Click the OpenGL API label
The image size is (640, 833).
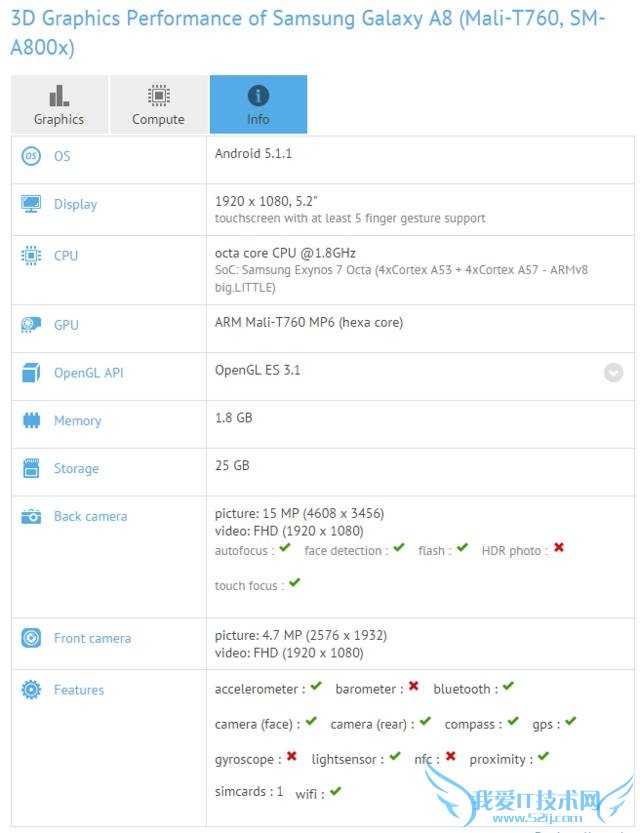click(x=89, y=373)
